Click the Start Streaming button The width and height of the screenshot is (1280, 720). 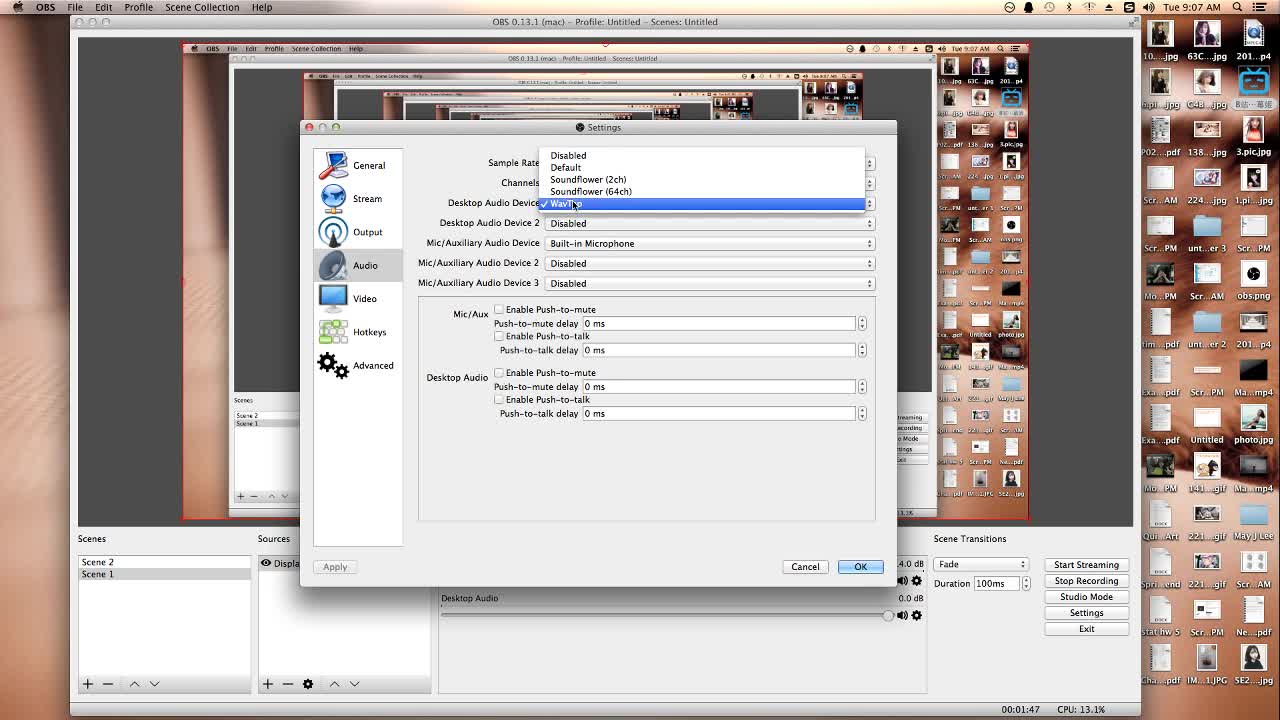click(1086, 565)
